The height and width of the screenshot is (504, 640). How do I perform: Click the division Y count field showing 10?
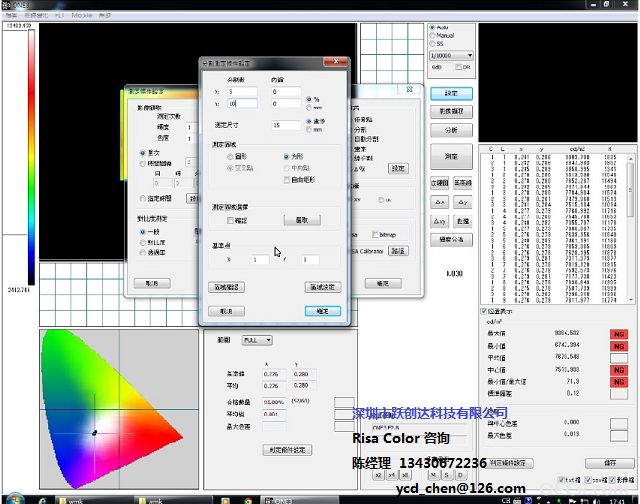click(x=242, y=104)
